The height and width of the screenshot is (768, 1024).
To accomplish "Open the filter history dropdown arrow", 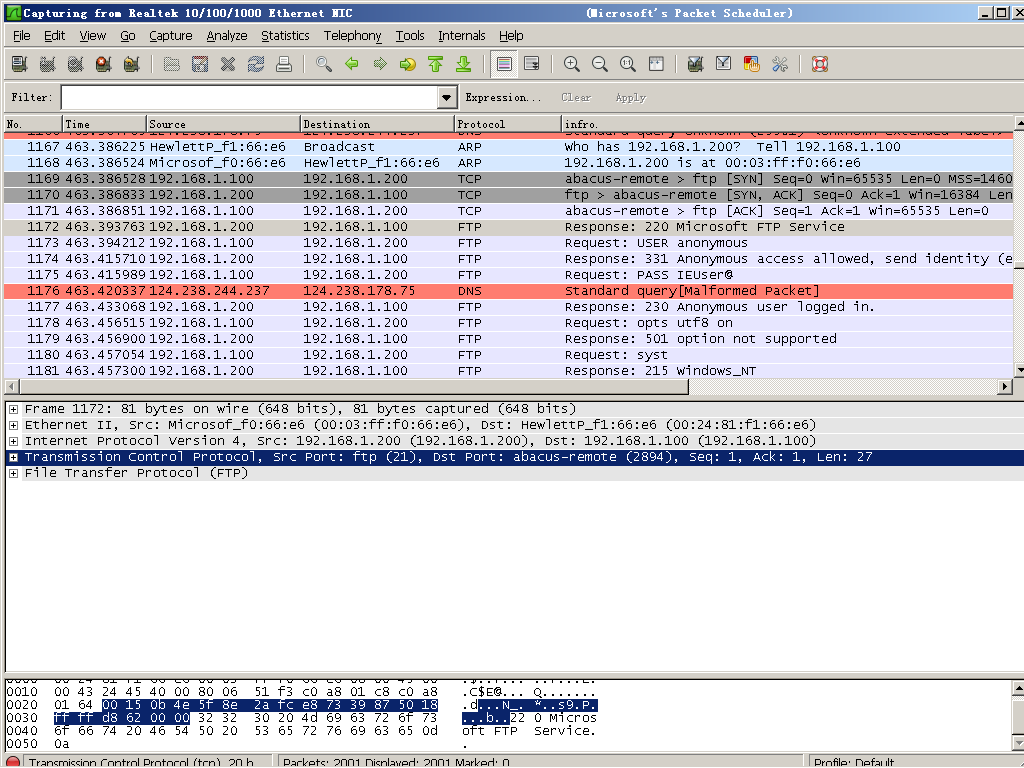I will [447, 97].
